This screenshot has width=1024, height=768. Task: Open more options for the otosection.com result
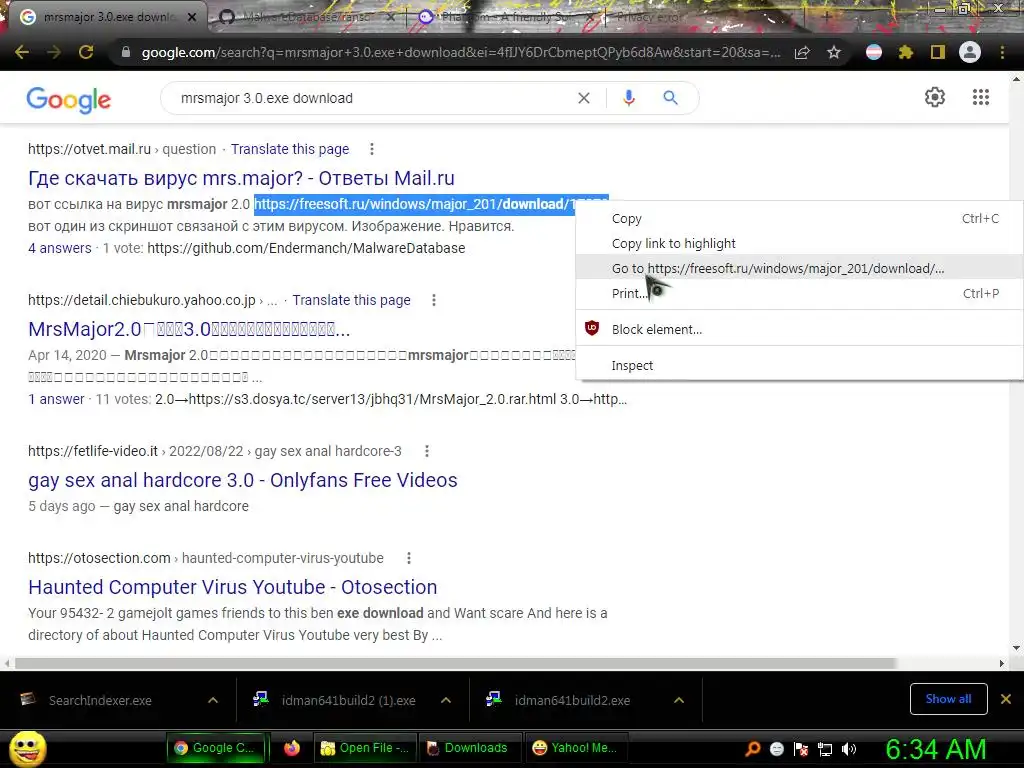click(409, 558)
